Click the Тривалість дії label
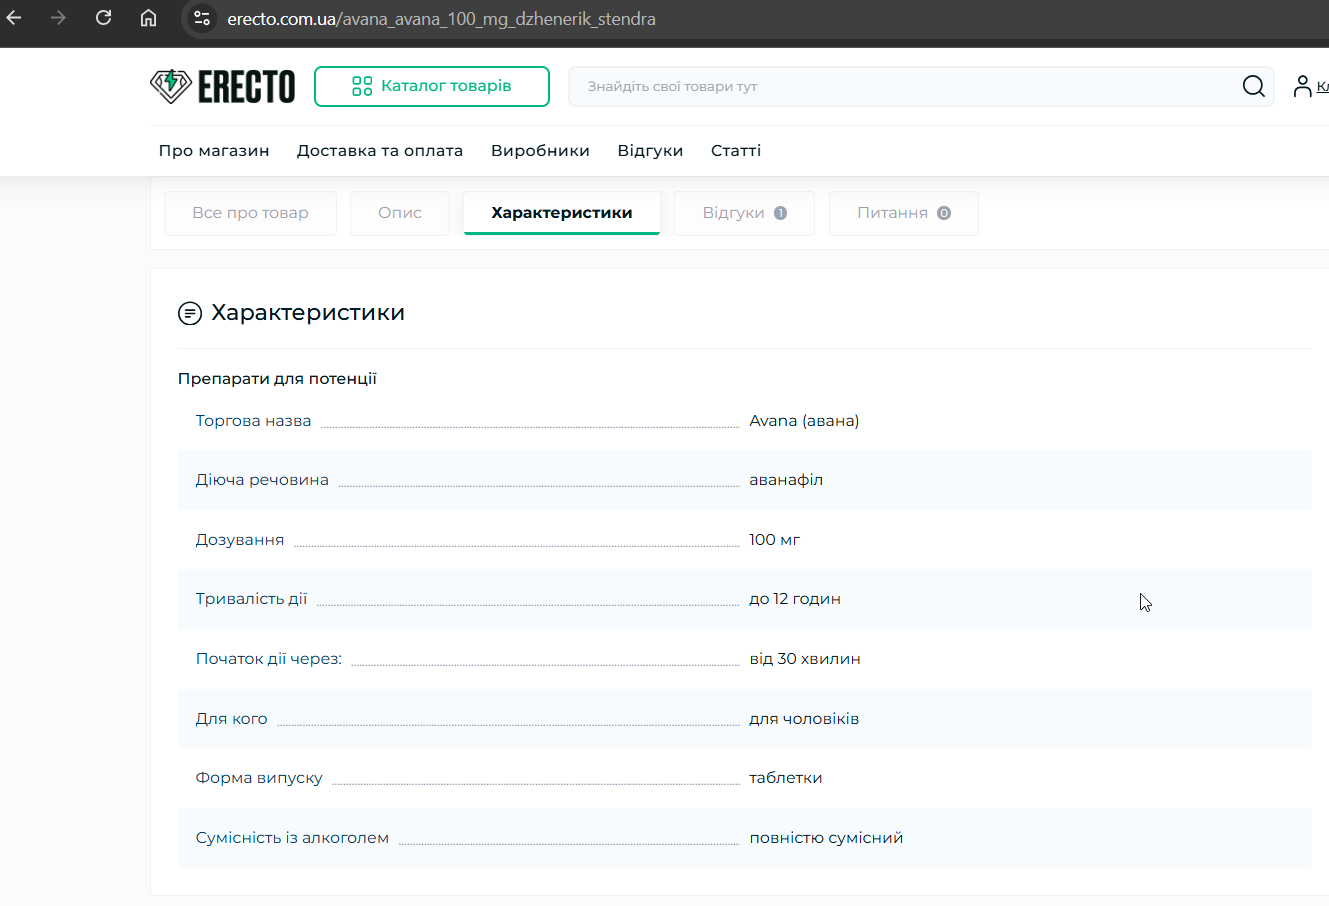The width and height of the screenshot is (1329, 906). [x=251, y=599]
